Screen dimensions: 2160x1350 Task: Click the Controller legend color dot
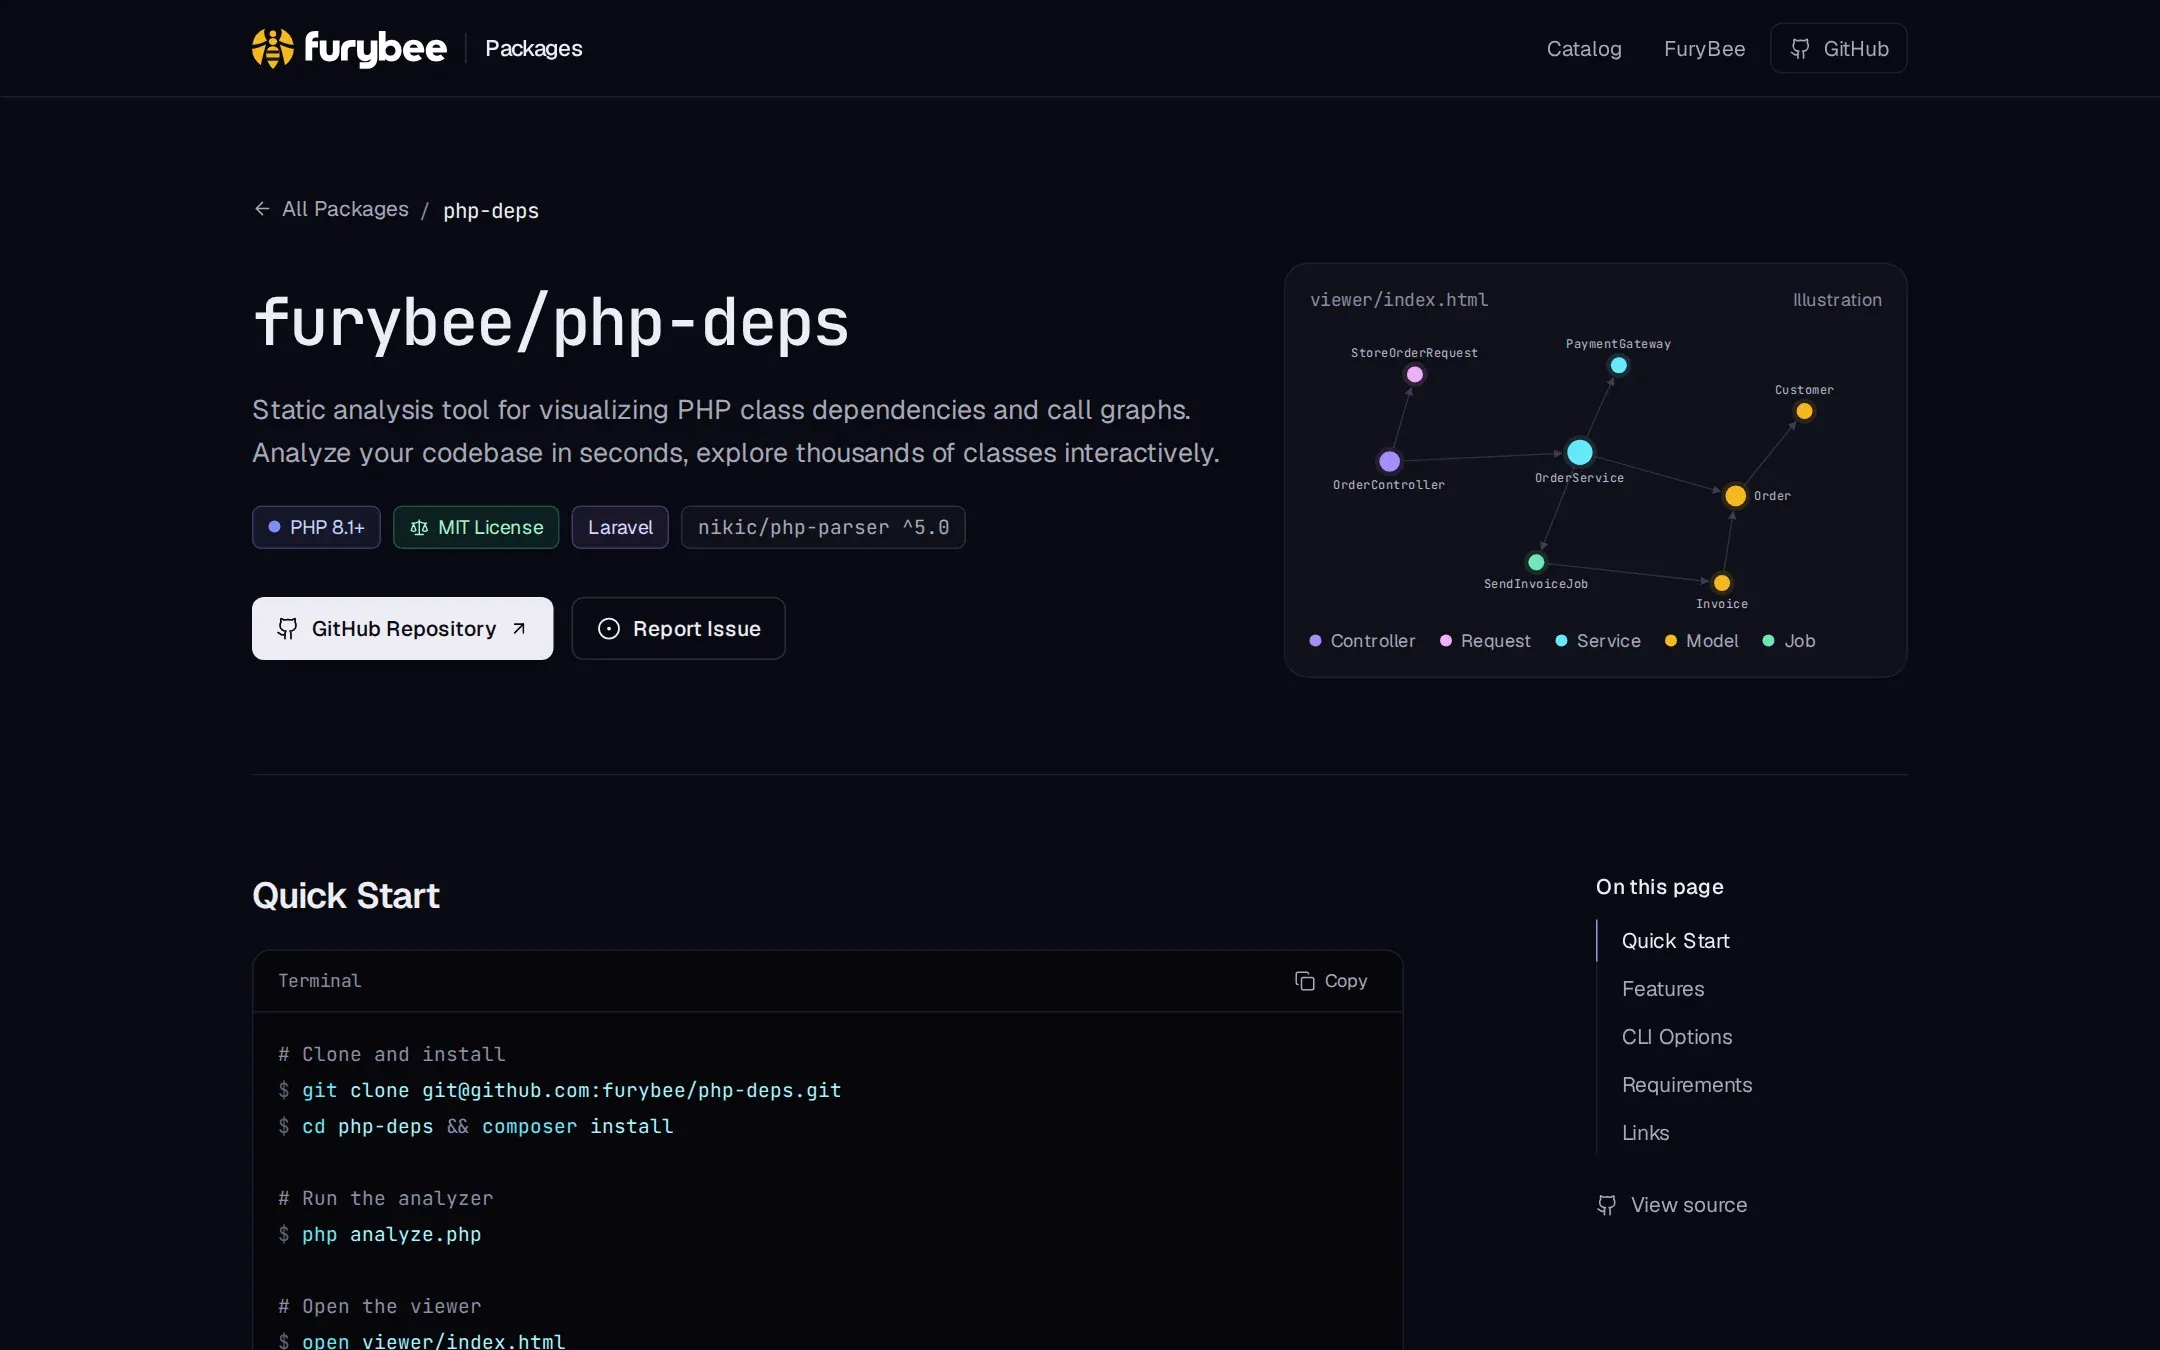[x=1315, y=640]
